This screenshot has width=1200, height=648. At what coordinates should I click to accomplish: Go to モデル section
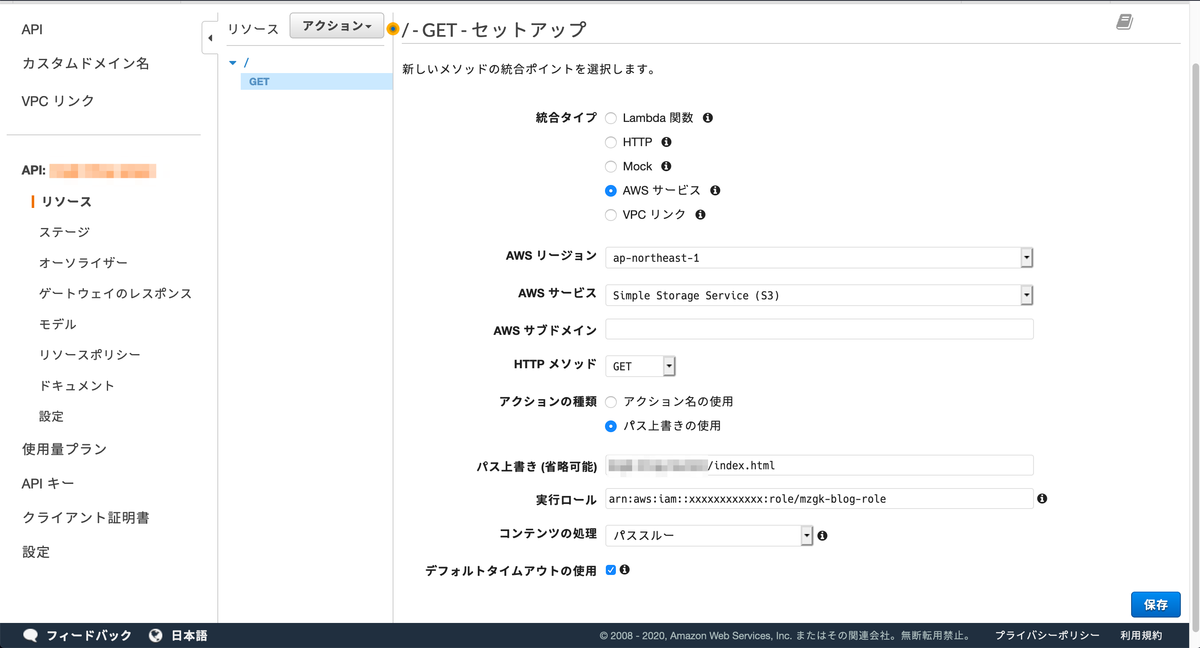(57, 325)
